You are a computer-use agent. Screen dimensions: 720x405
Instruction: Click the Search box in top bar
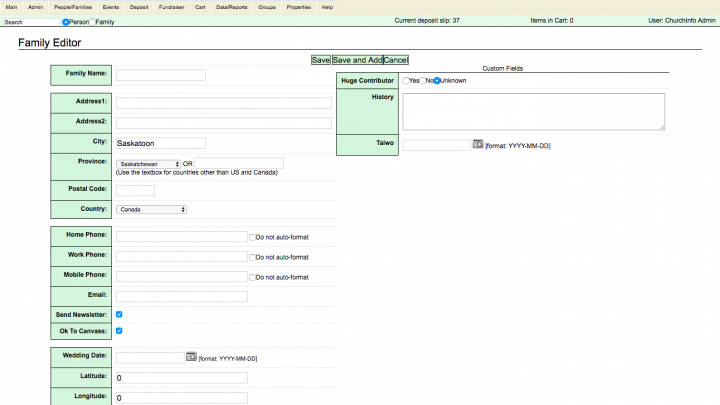click(x=30, y=21)
